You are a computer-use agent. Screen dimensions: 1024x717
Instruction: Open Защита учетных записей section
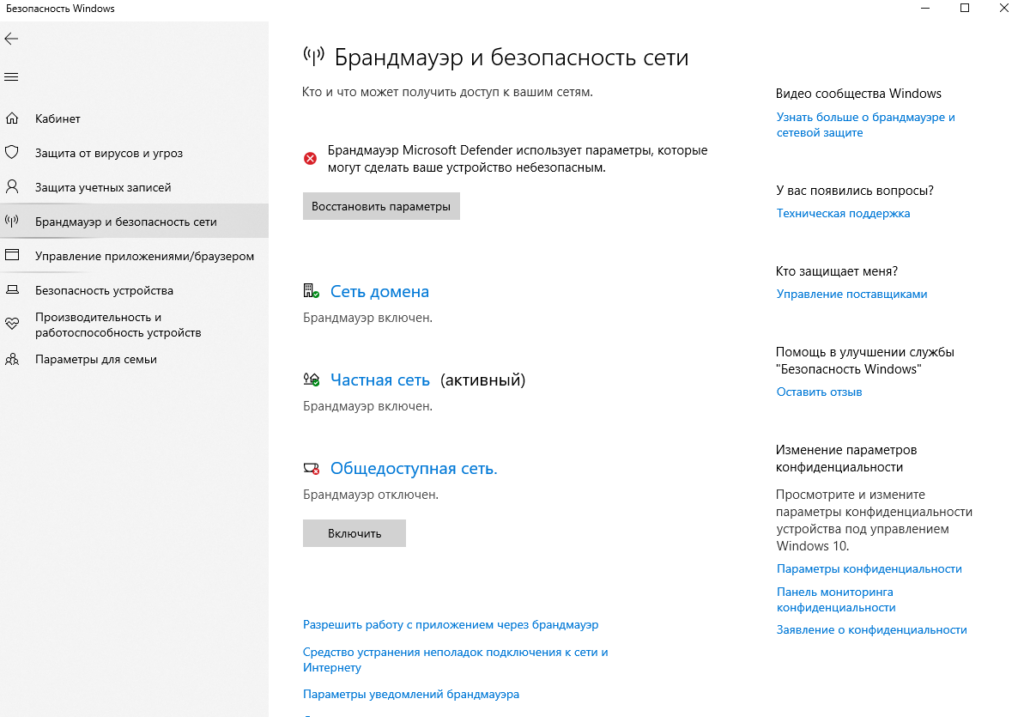click(134, 187)
